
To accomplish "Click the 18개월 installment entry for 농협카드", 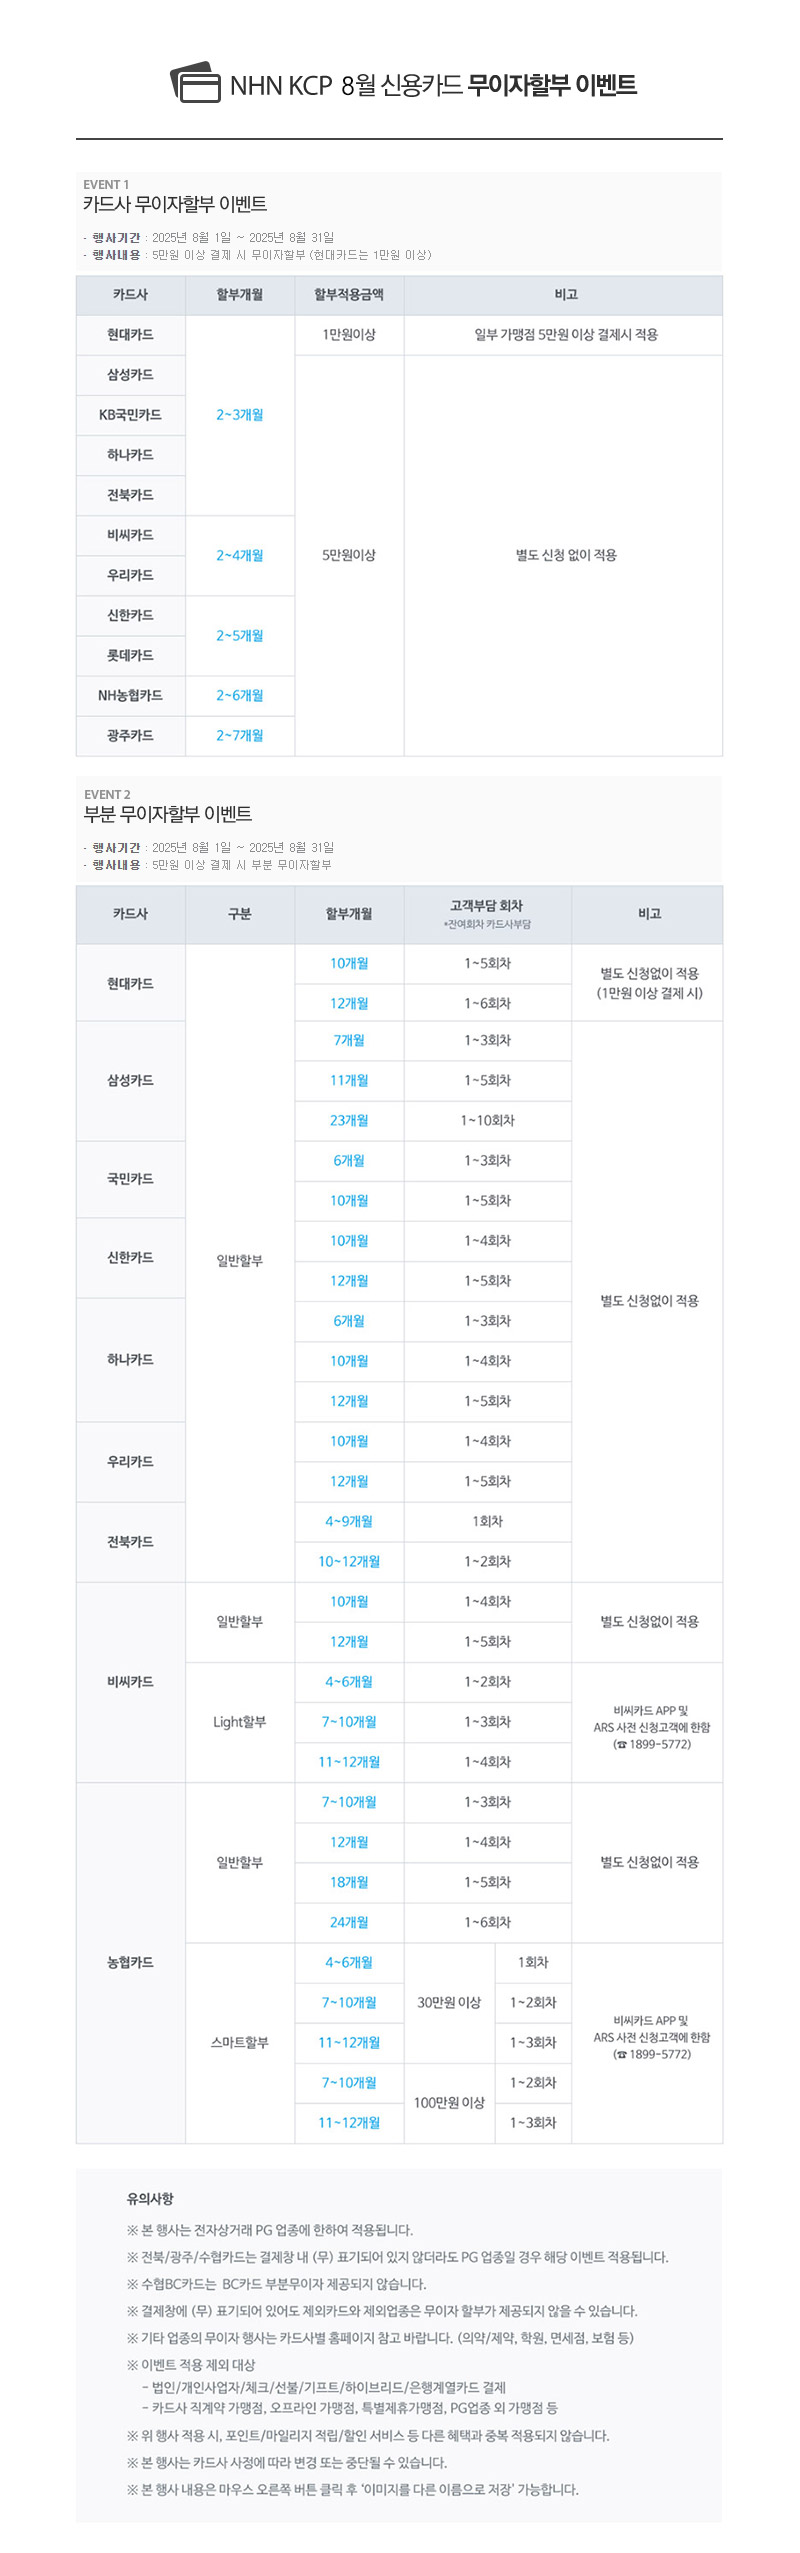I will coord(349,1882).
